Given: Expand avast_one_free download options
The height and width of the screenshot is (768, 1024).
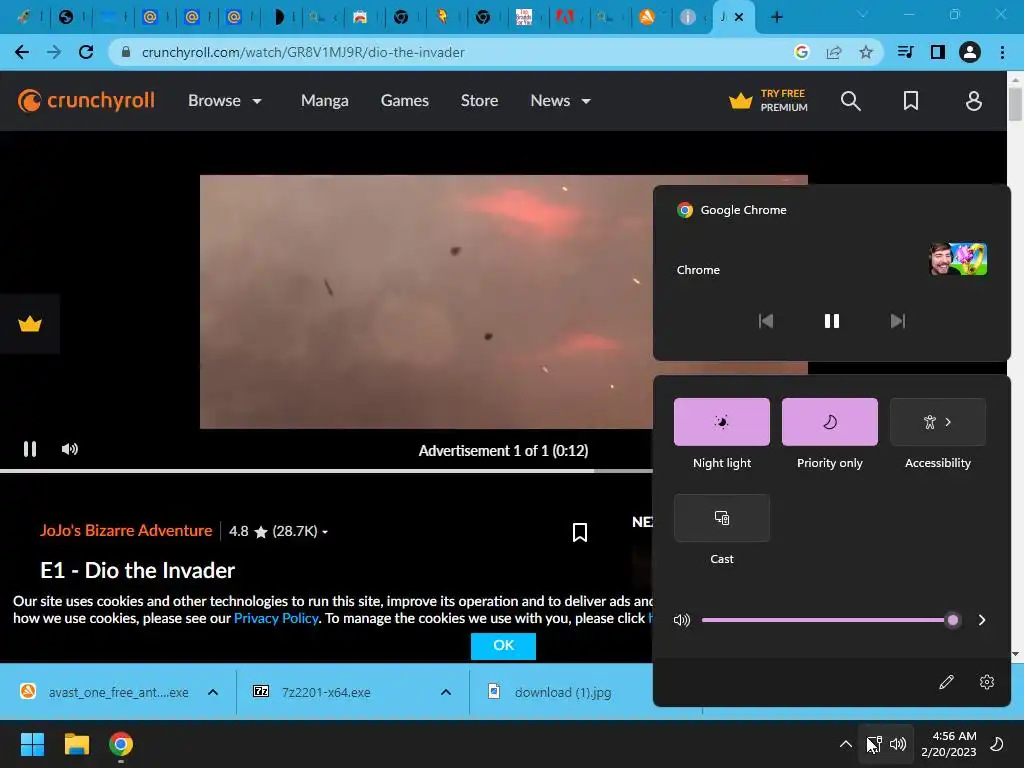Looking at the screenshot, I should (213, 692).
